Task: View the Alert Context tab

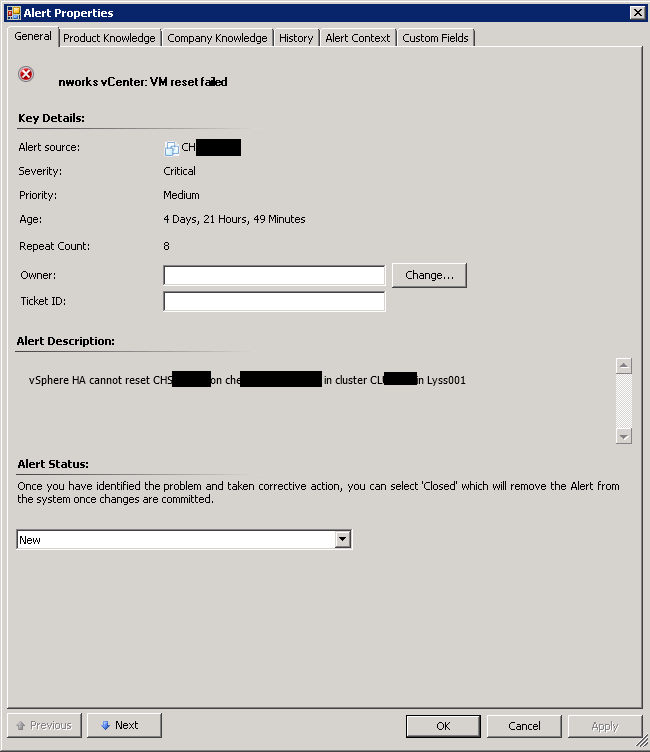Action: point(358,38)
